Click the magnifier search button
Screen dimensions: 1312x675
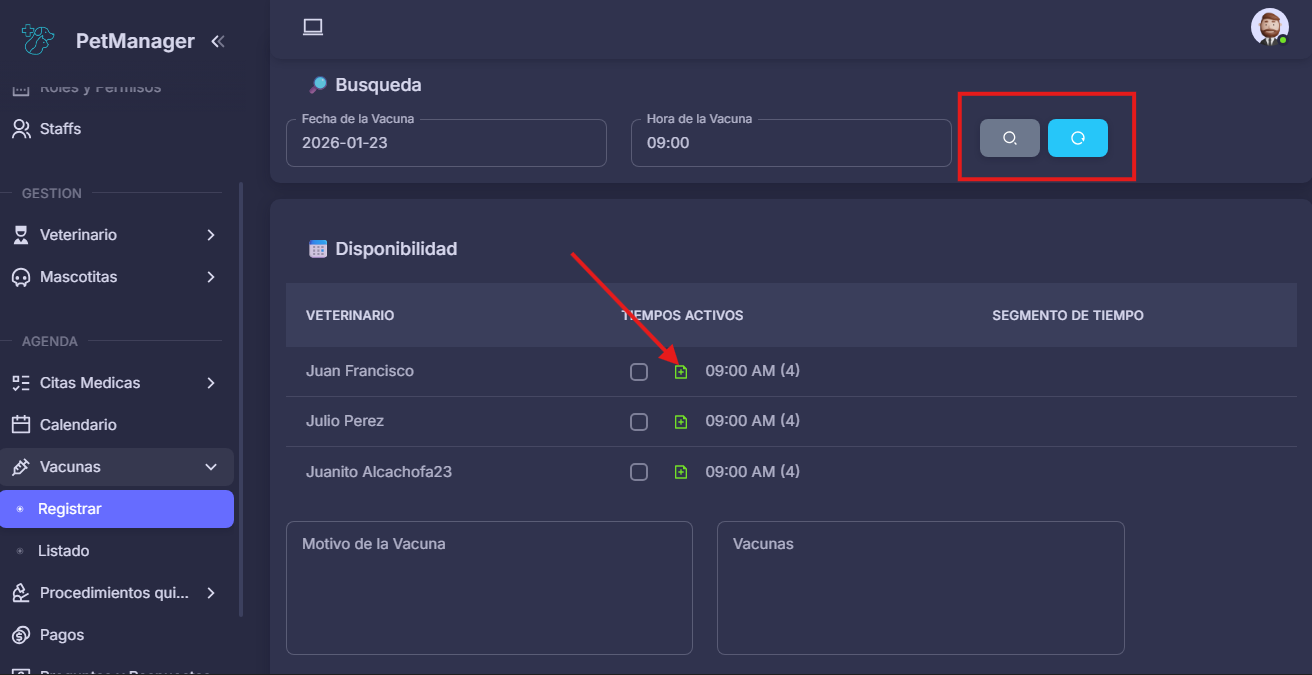[x=1009, y=138]
